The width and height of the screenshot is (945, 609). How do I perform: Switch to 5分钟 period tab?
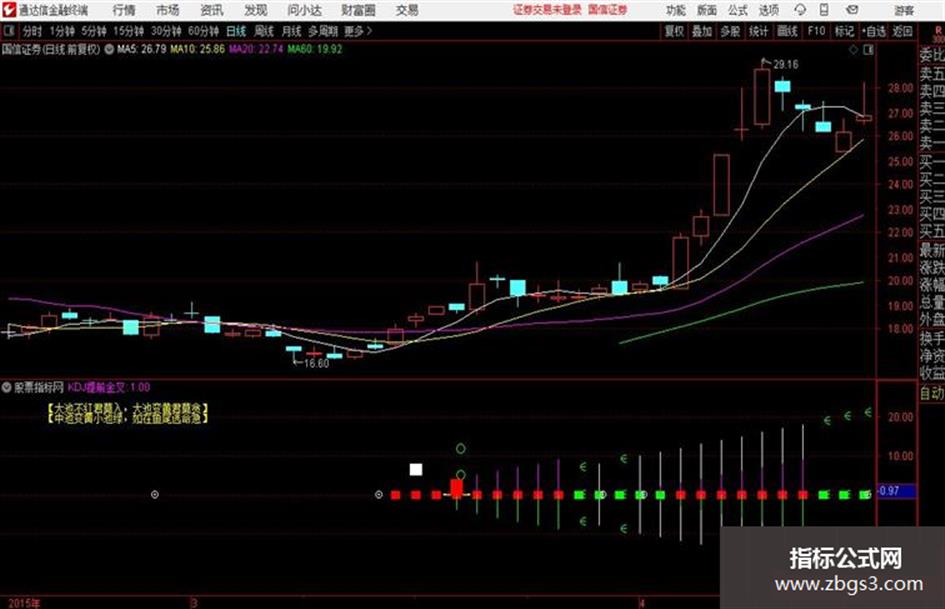93,31
